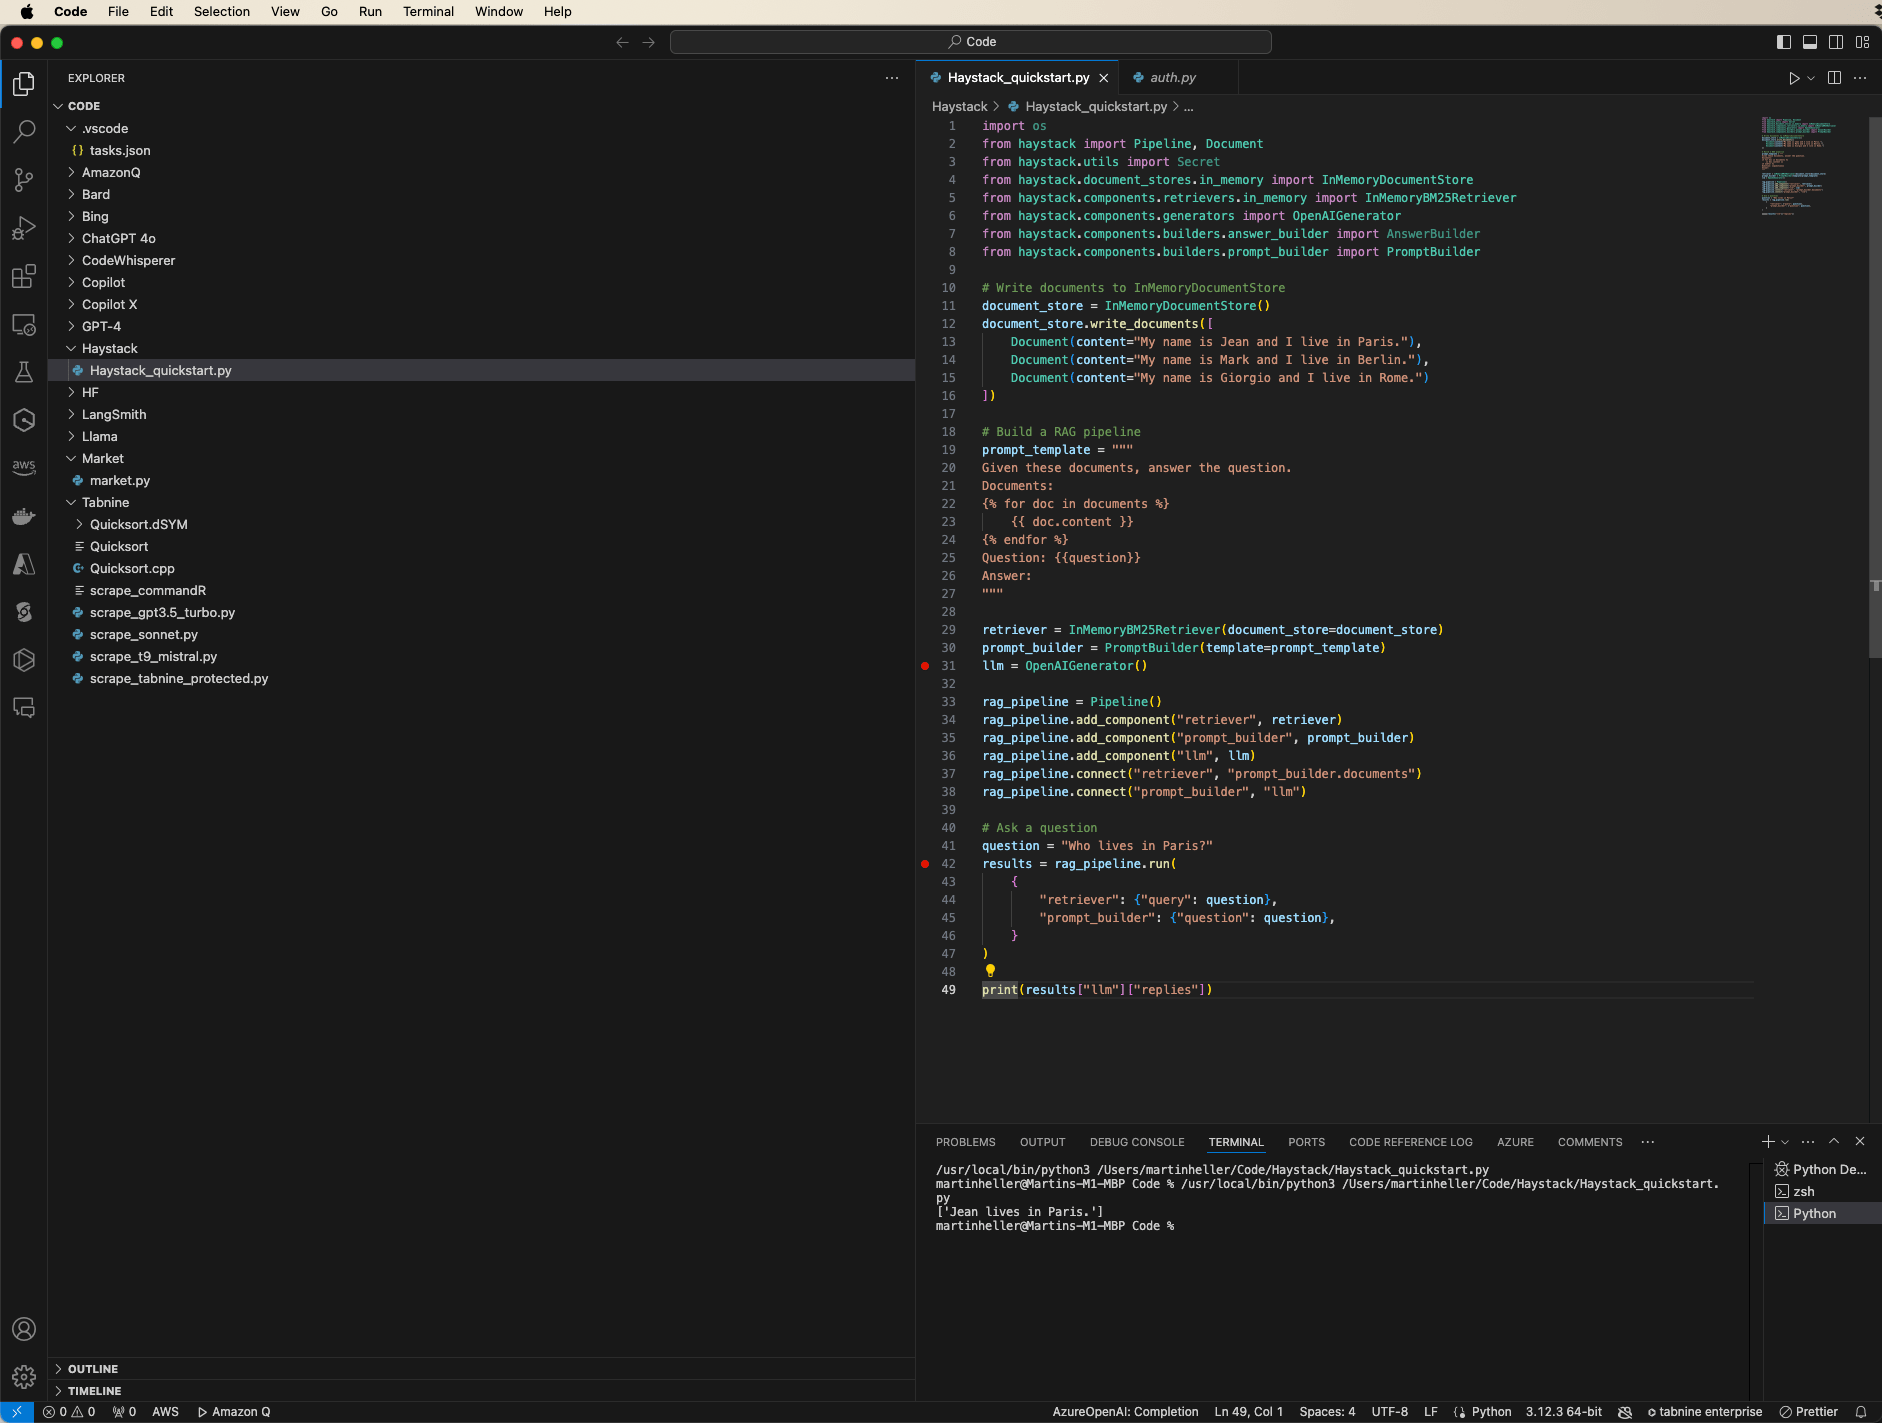Open the Terminal menu in menu bar
This screenshot has height=1423, width=1882.
(428, 12)
